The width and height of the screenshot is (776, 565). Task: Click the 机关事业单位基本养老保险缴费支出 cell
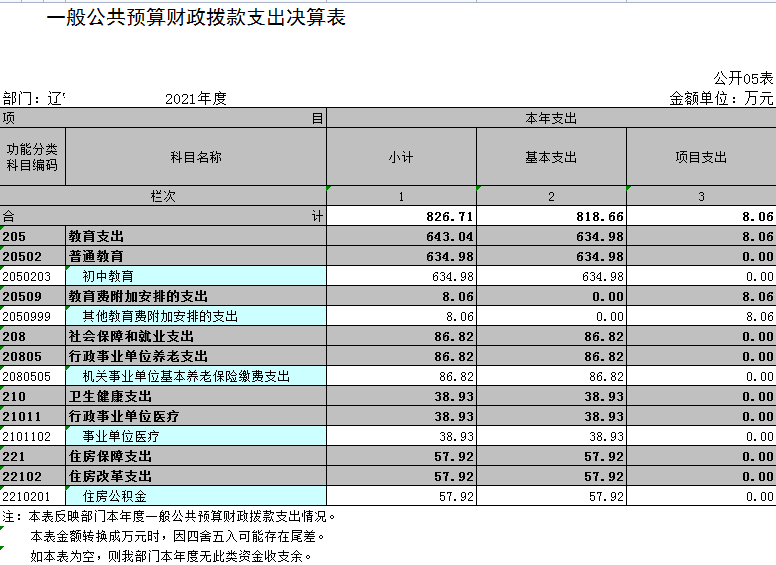(x=196, y=377)
